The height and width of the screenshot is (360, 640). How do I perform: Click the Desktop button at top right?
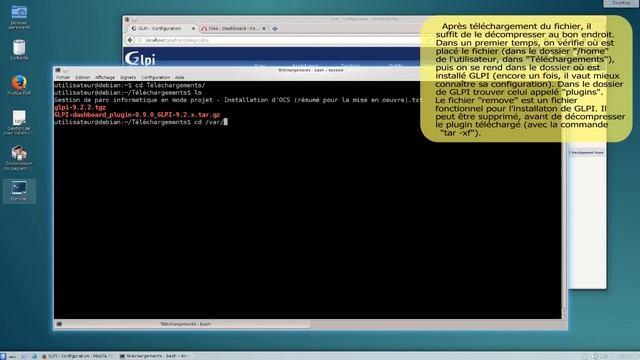(621, 3)
